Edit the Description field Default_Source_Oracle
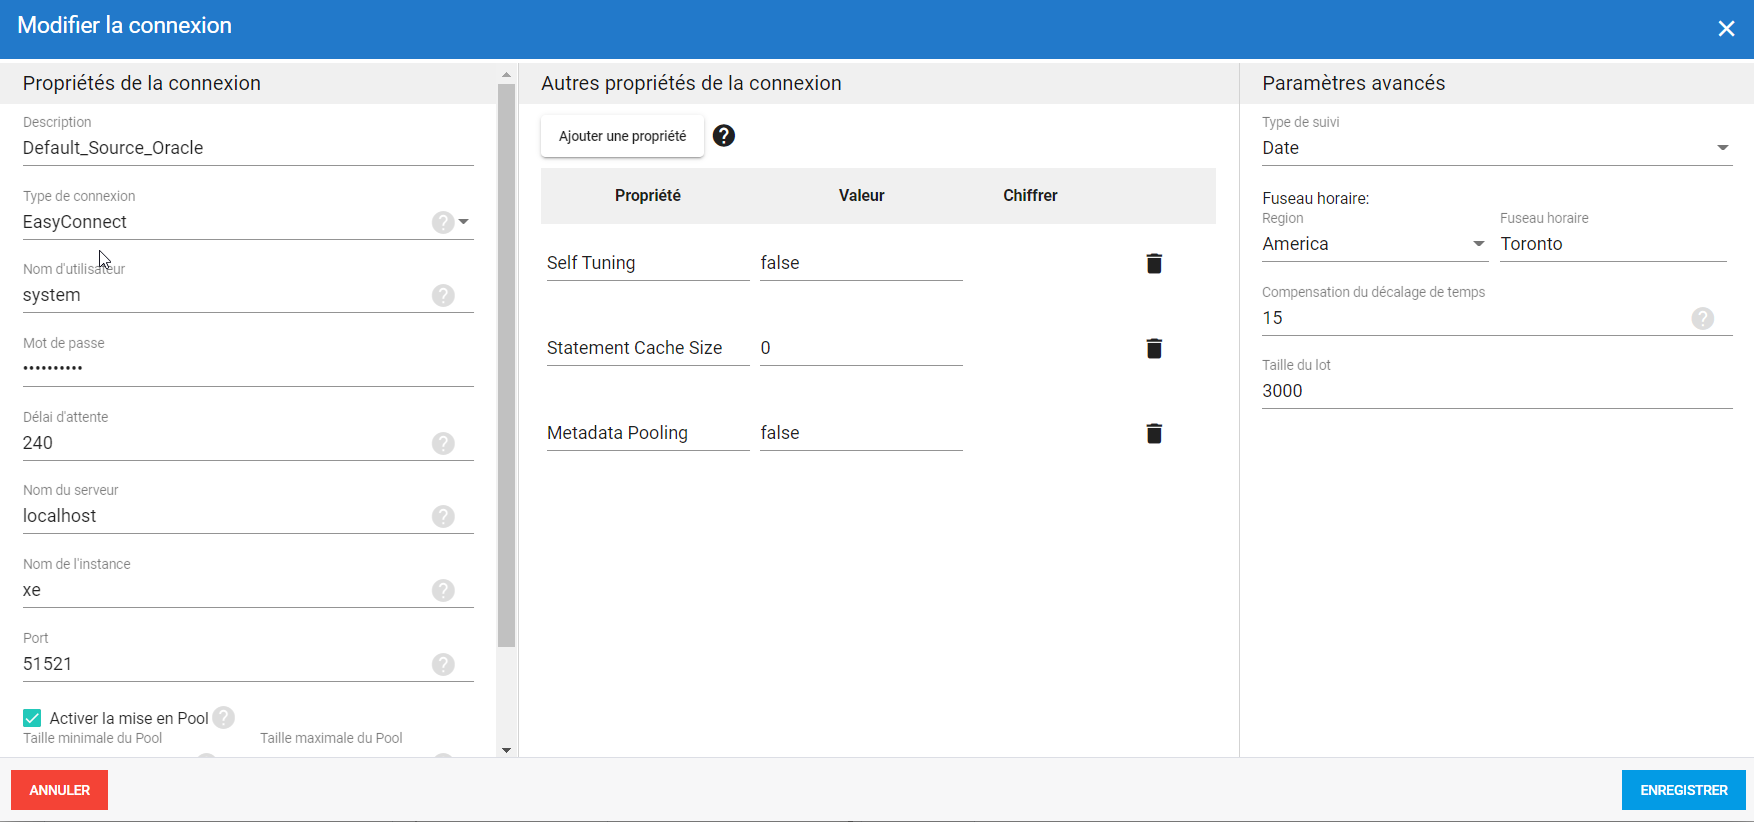Screen dimensions: 1754x822 [248, 148]
